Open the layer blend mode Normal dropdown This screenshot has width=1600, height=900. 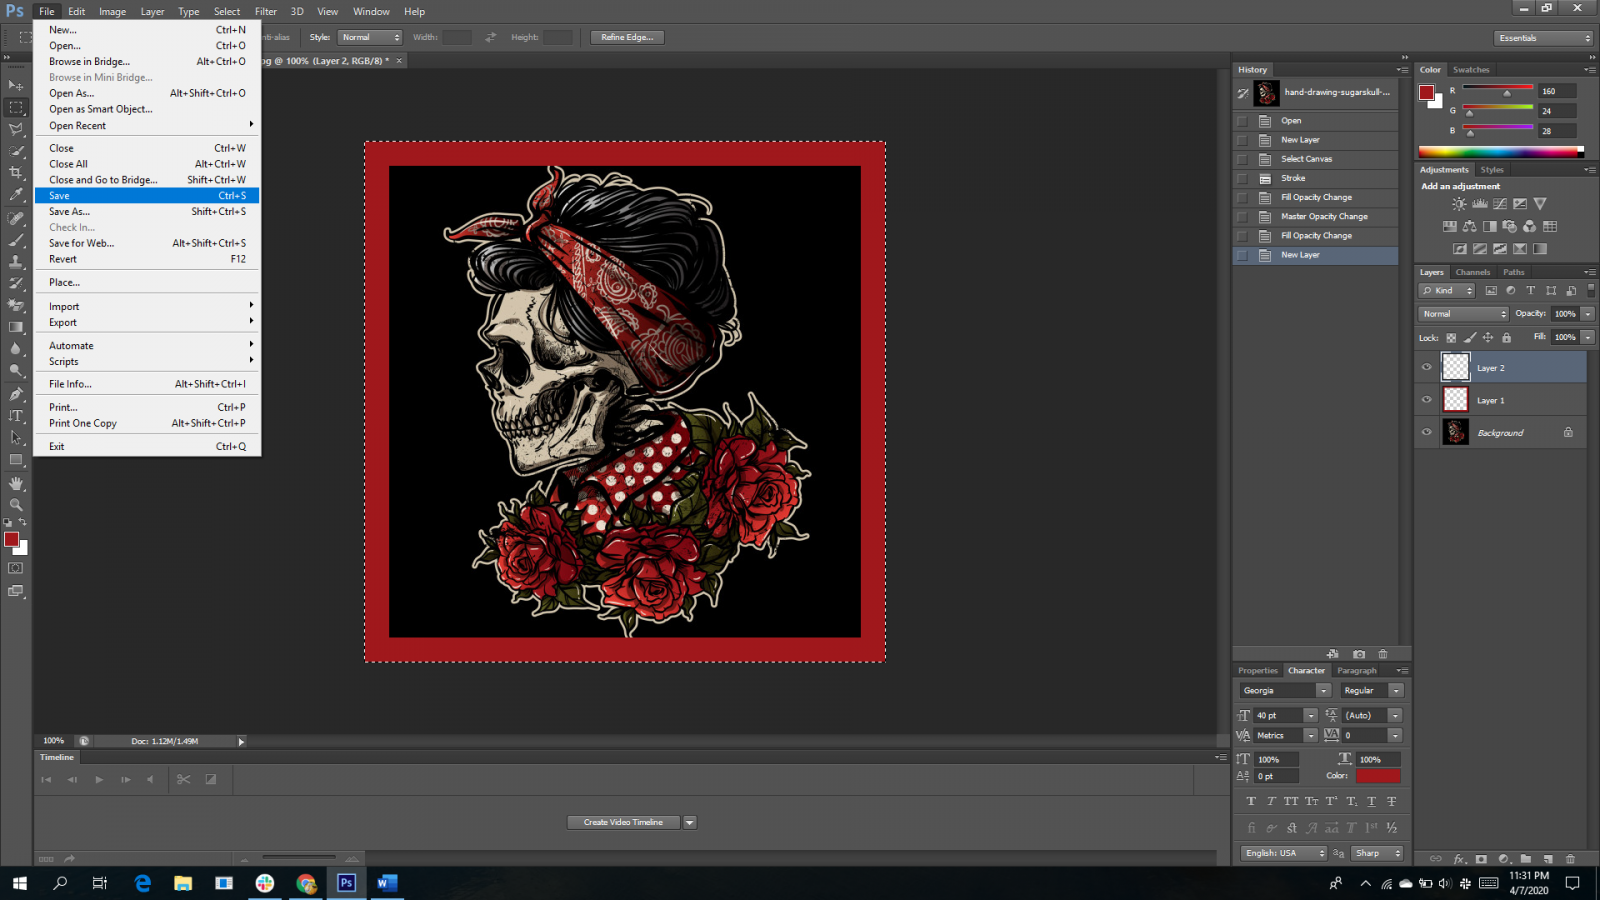1463,314
